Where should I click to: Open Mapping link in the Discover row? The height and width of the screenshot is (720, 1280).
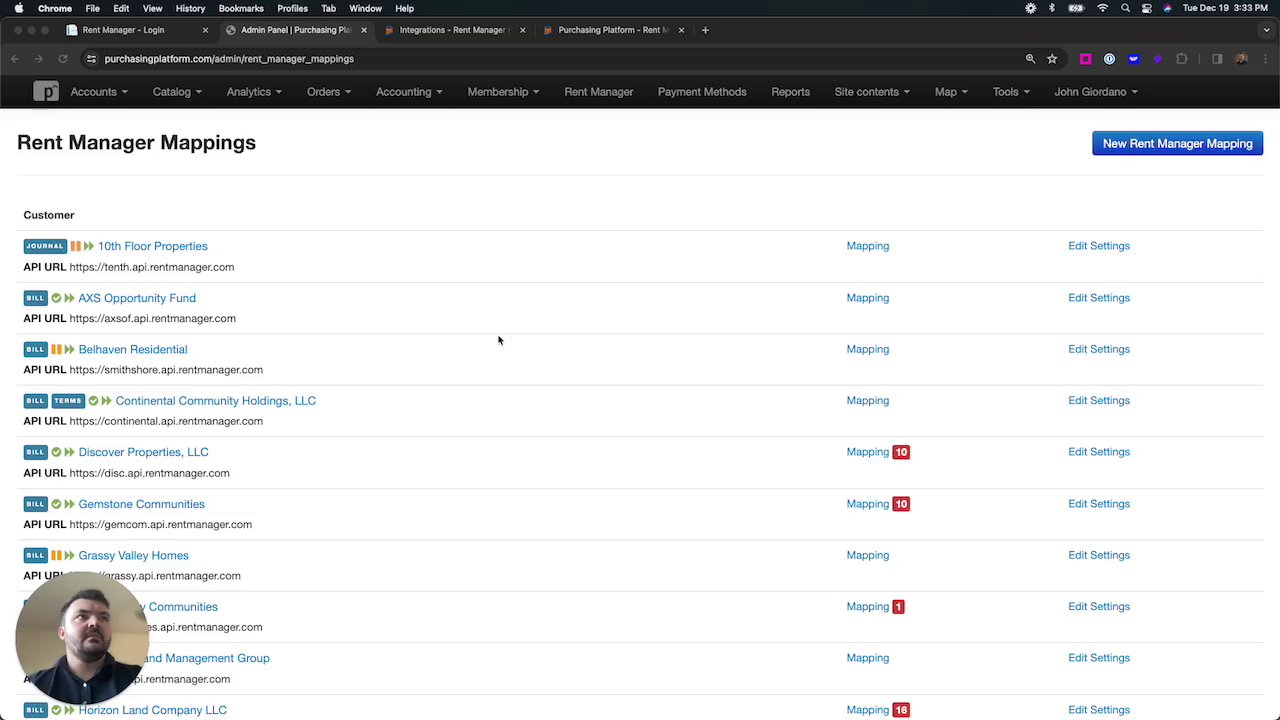point(867,452)
